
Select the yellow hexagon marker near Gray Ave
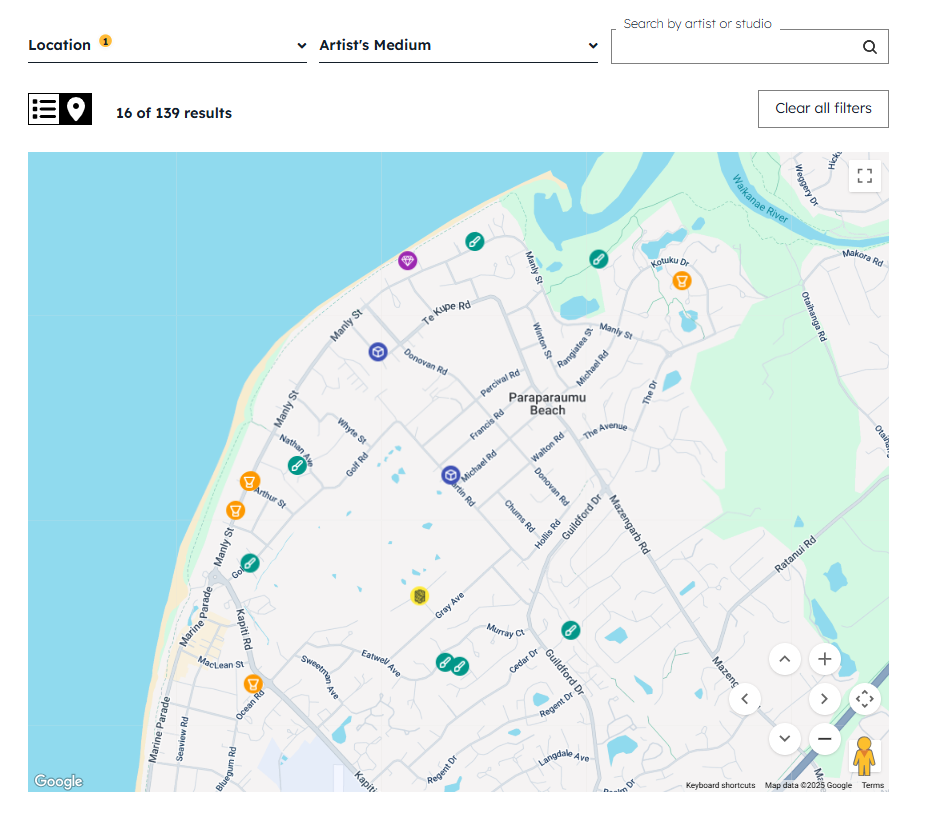[x=420, y=596]
